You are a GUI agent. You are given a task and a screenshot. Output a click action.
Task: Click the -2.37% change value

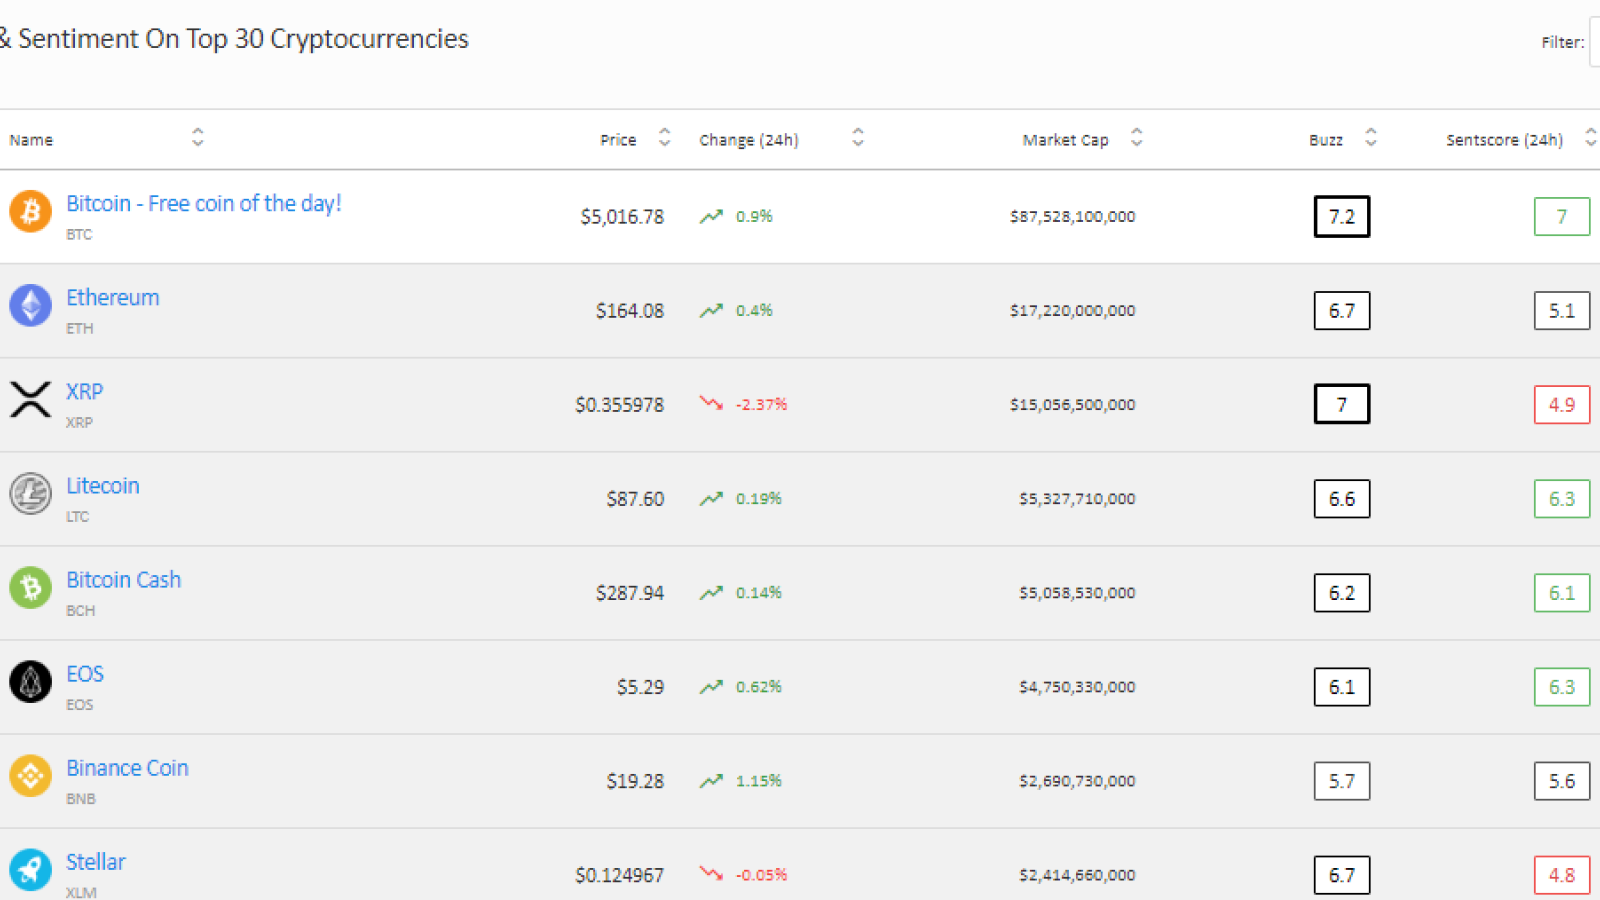[762, 404]
